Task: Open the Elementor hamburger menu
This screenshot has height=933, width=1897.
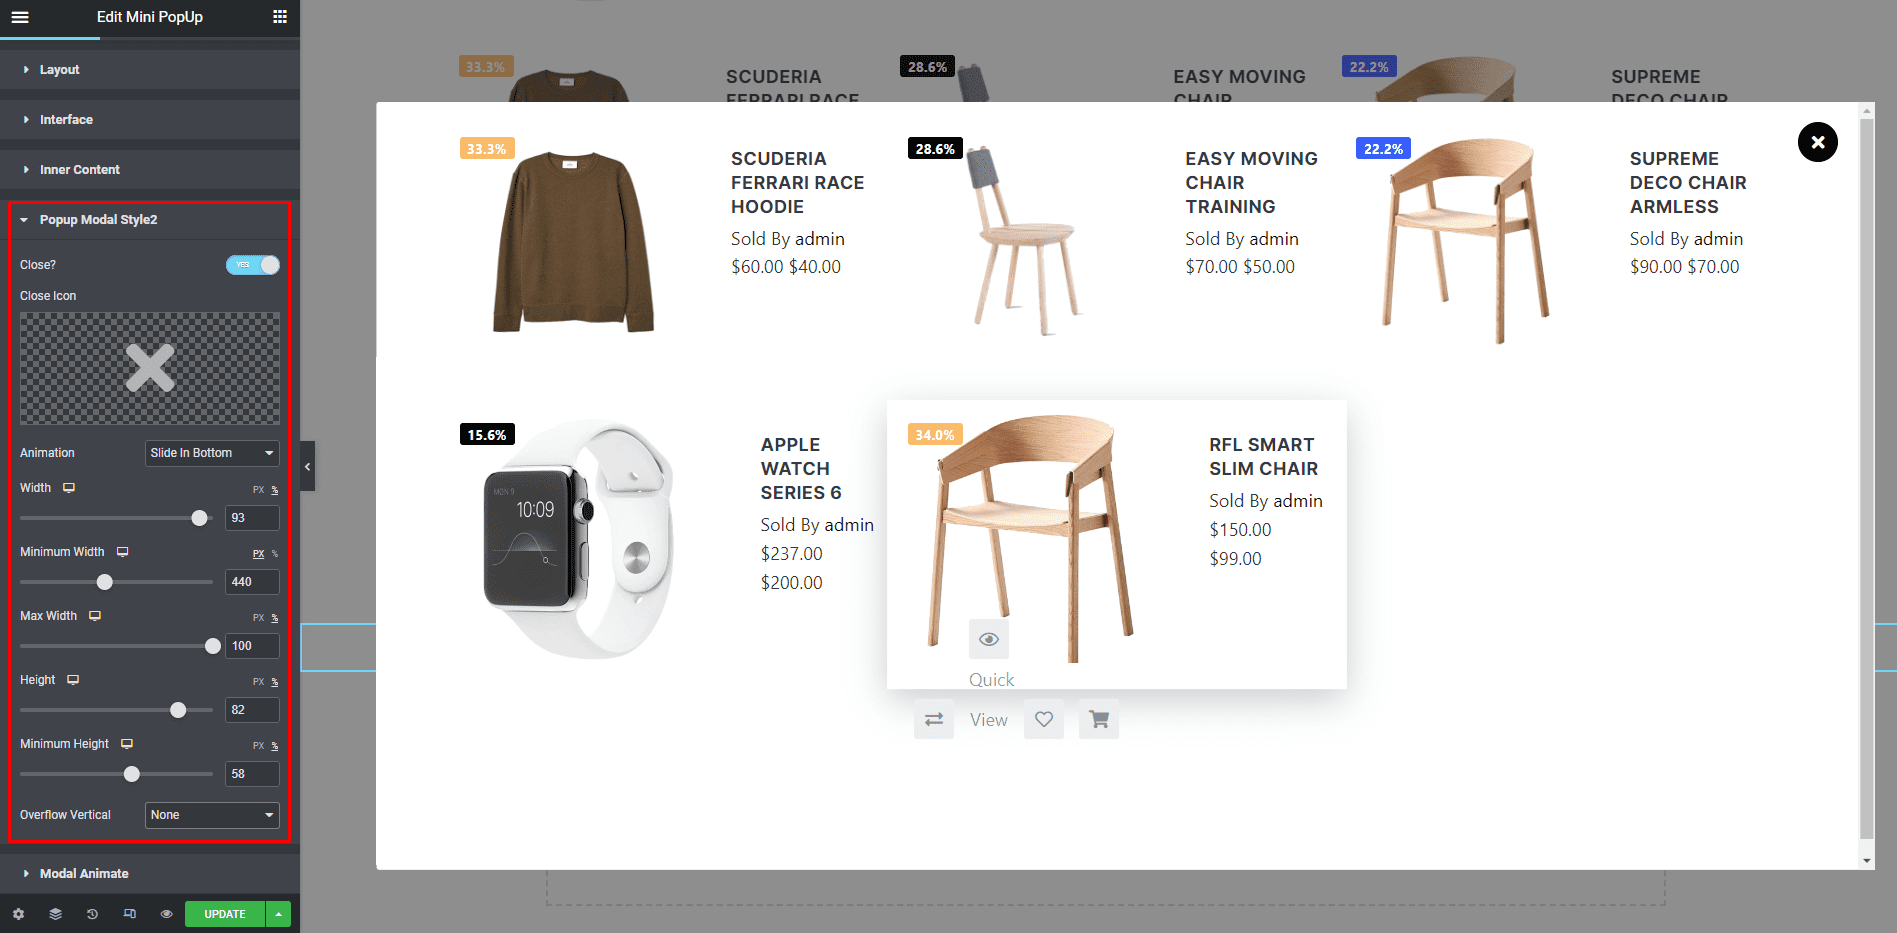Action: [x=20, y=17]
